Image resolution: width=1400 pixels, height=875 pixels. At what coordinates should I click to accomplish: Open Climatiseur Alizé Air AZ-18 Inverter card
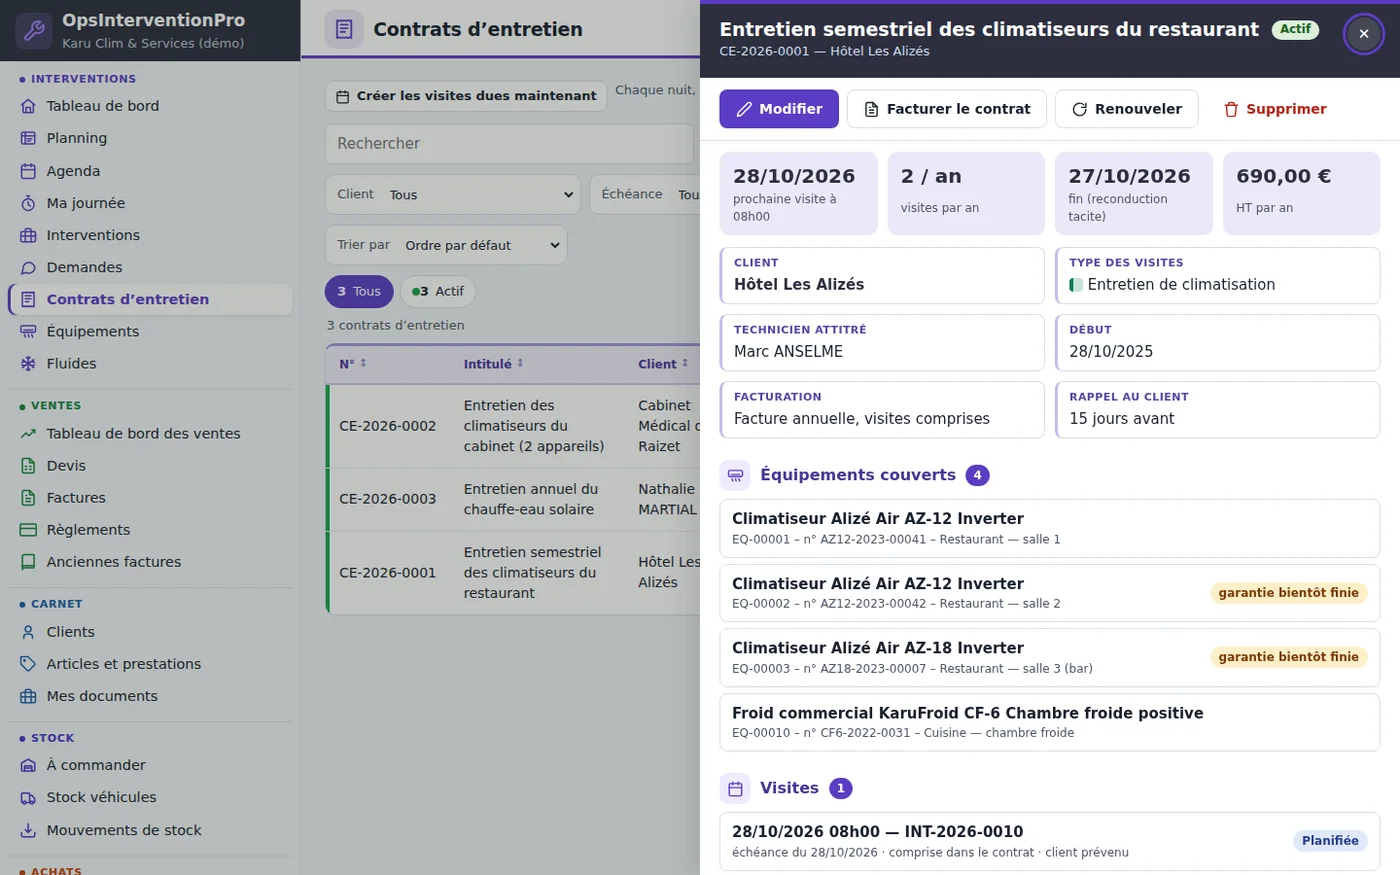tap(1050, 657)
